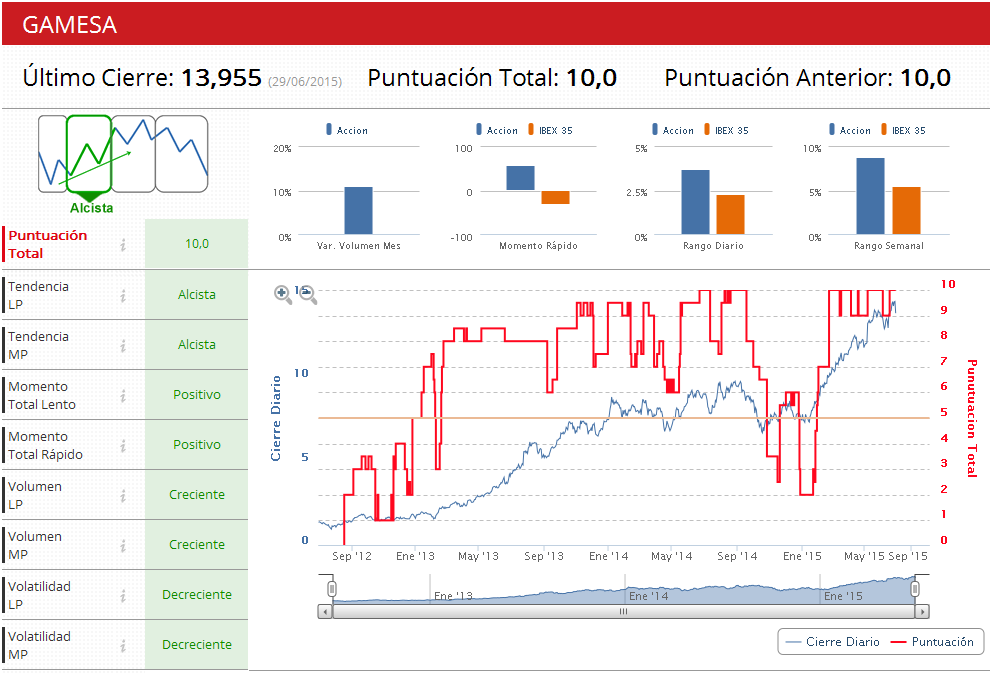Open info icon for Puntuación Total
The width and height of the screenshot is (994, 674).
pyautogui.click(x=123, y=245)
